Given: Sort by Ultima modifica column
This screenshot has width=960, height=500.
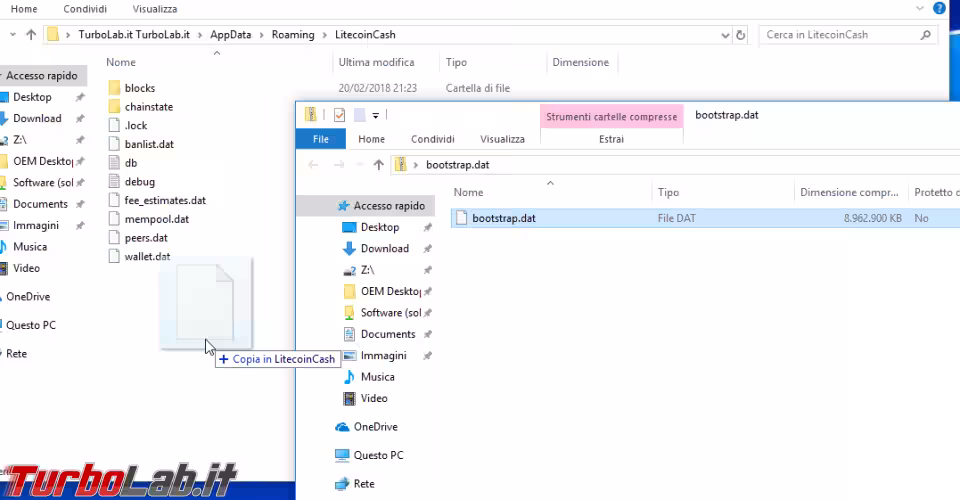Looking at the screenshot, I should tap(377, 62).
